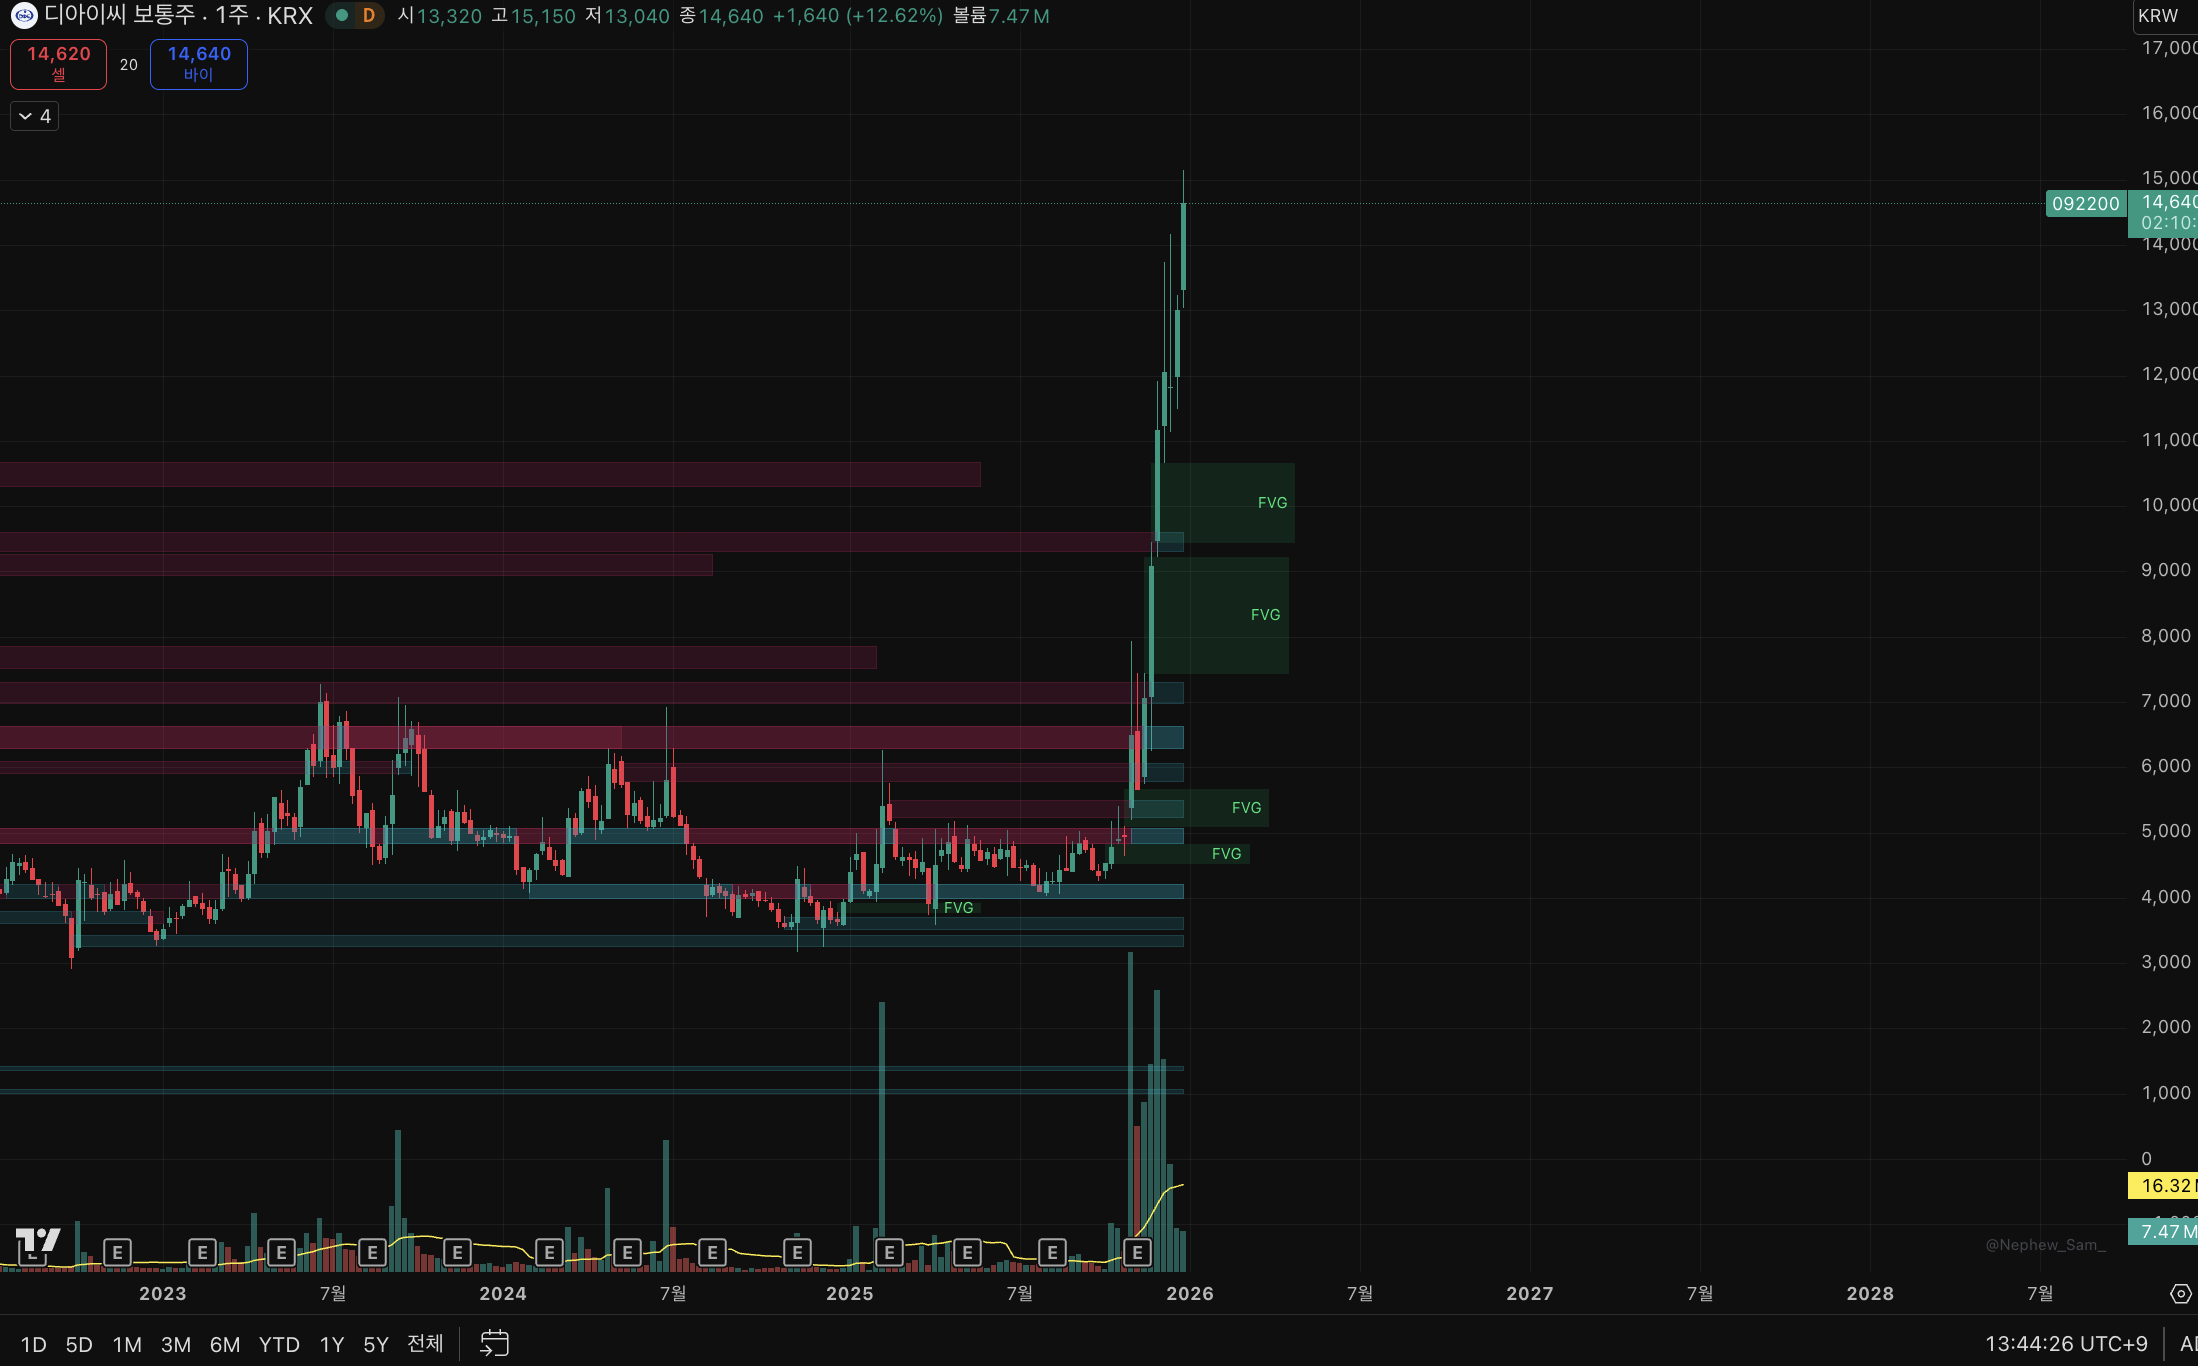Click the 092200 price line label
2198x1366 pixels.
[2085, 203]
